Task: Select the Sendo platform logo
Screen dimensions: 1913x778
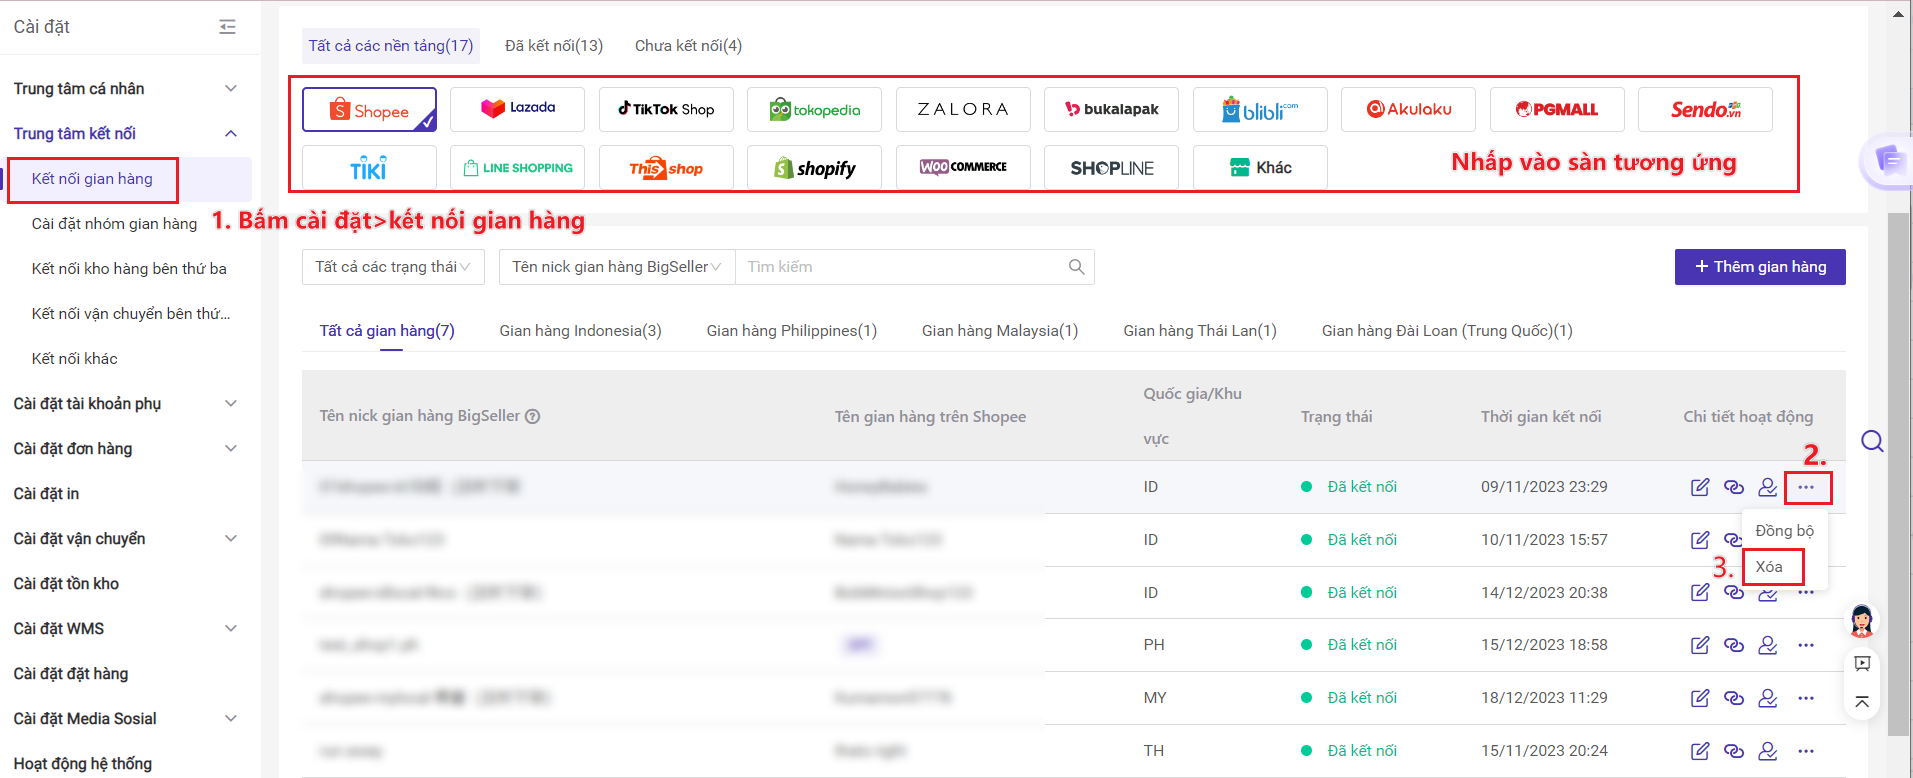Action: (x=1705, y=109)
